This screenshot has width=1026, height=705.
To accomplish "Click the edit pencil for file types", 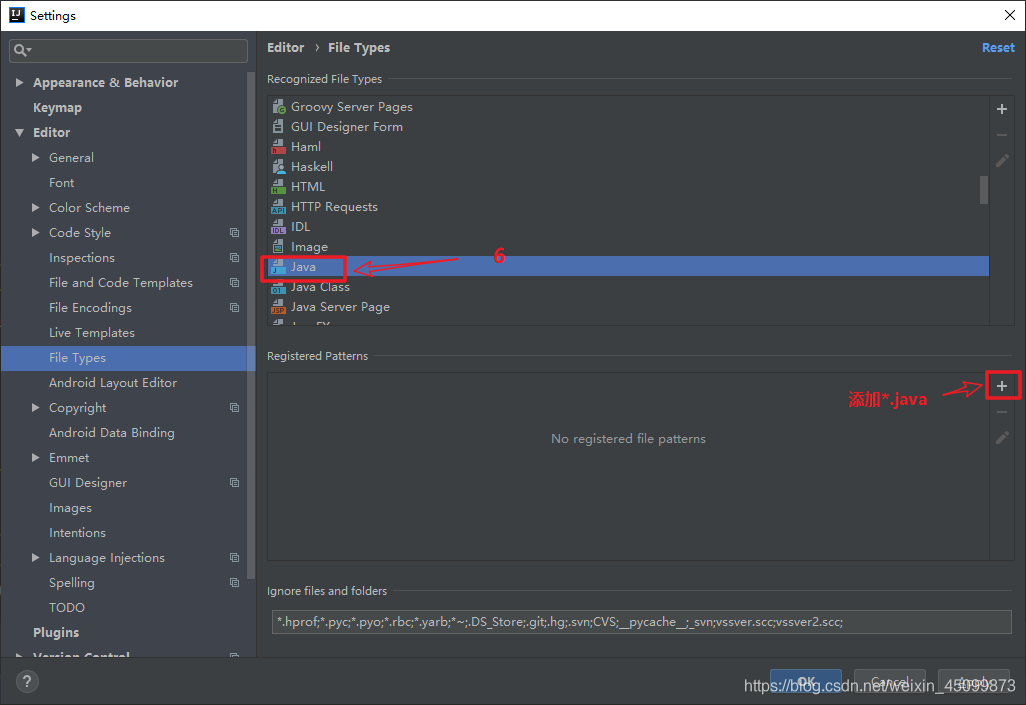I will [1002, 160].
